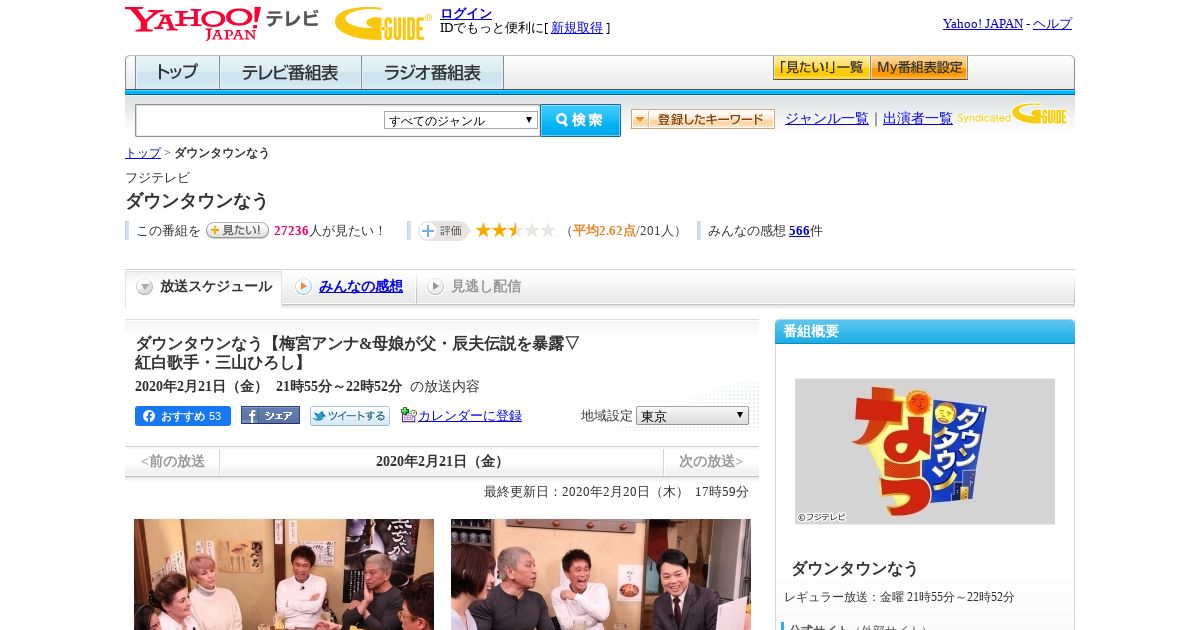Click the program photo with suited man

[x=601, y=574]
